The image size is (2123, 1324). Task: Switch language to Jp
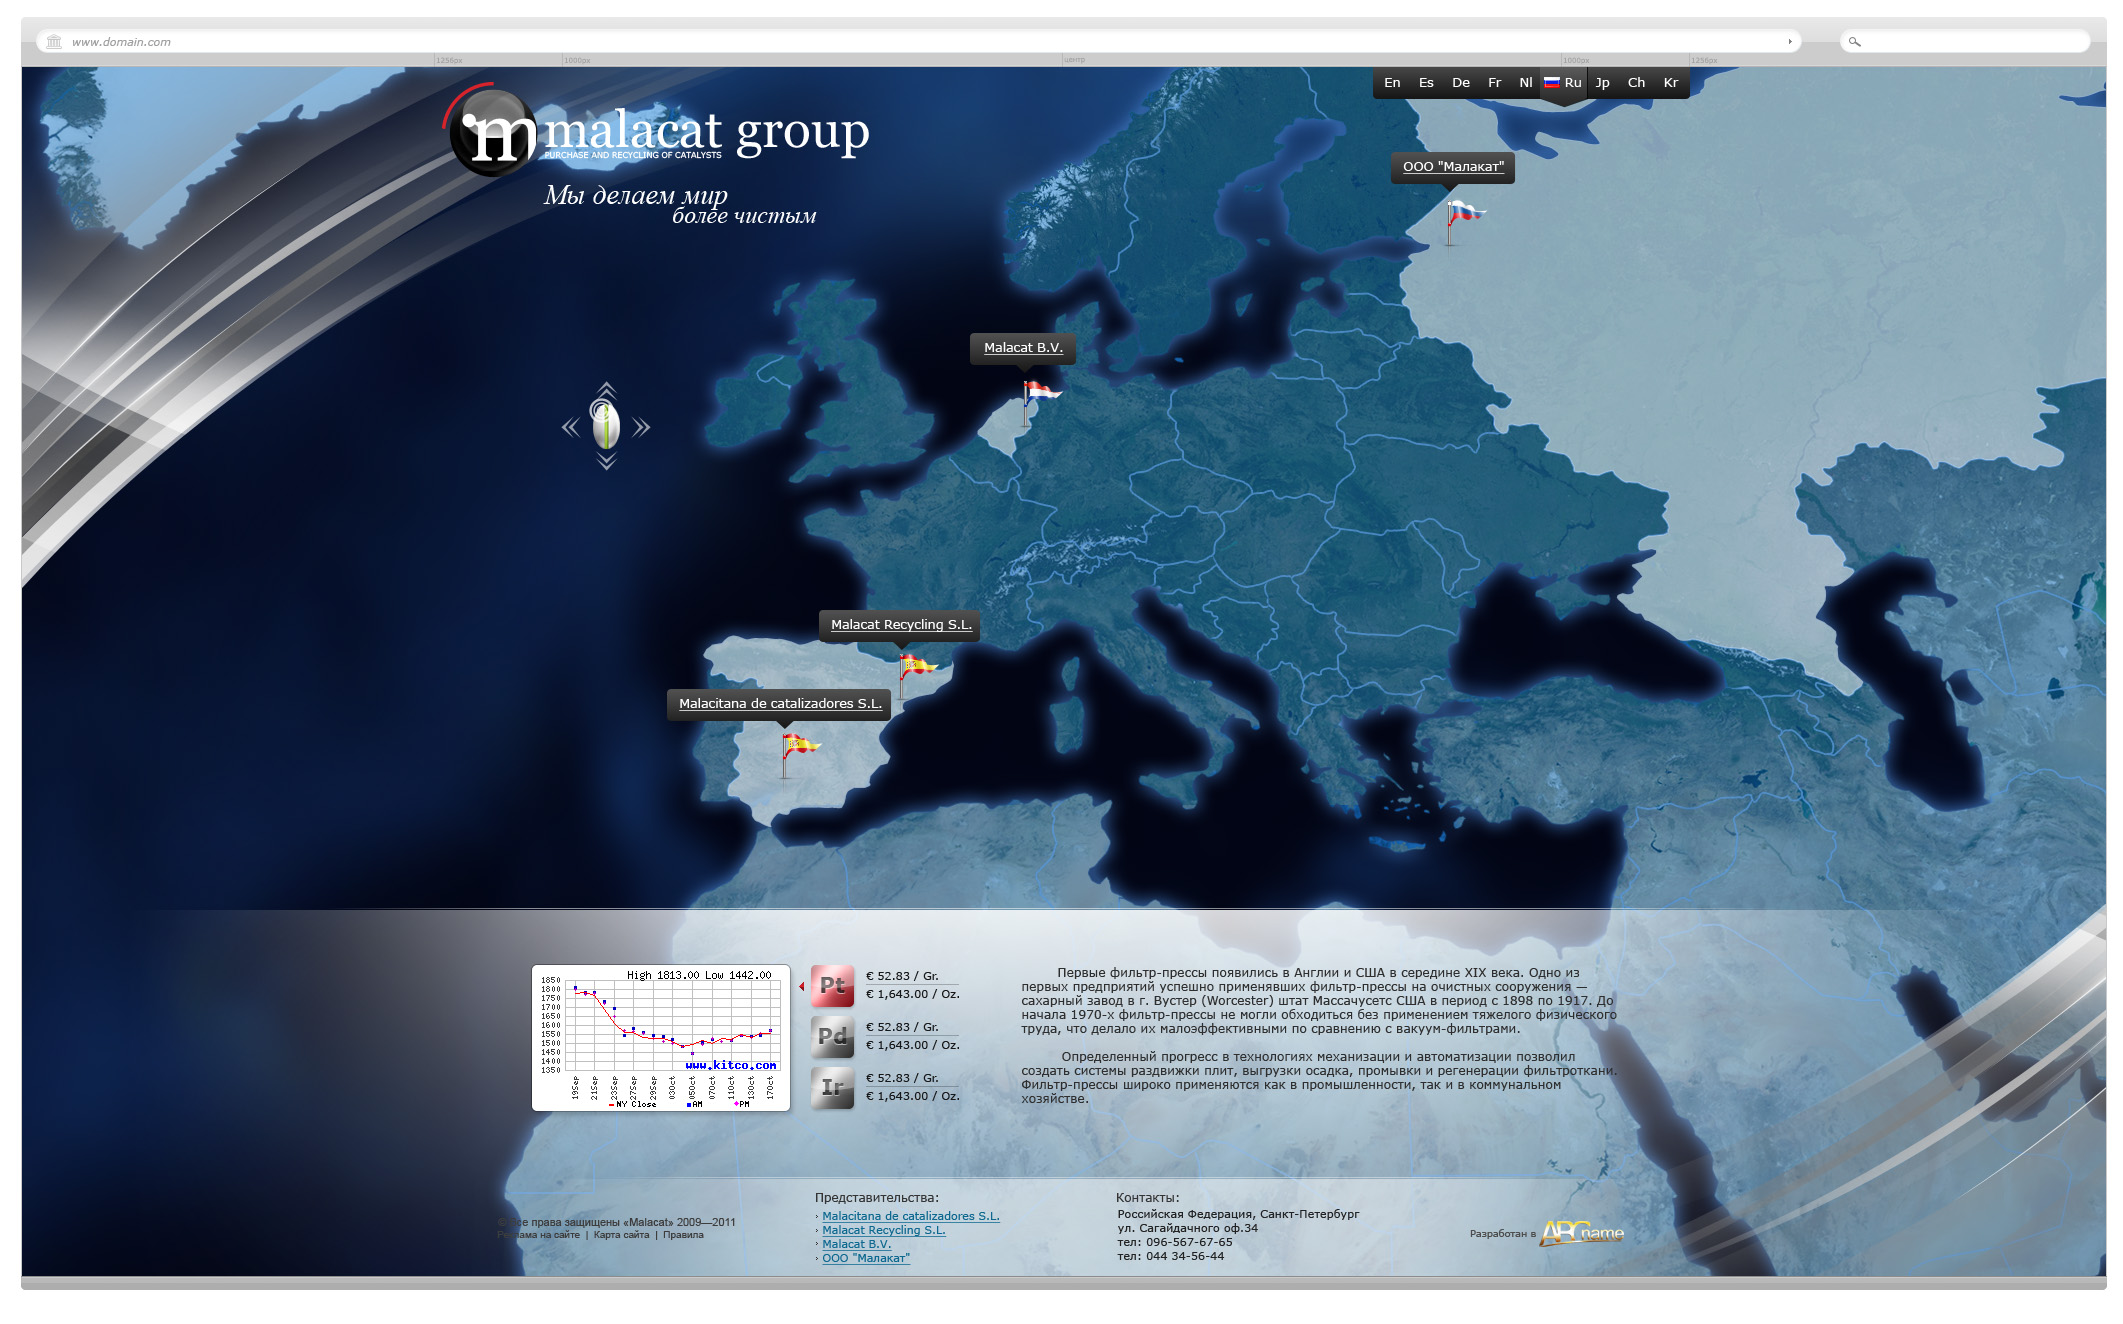pyautogui.click(x=1602, y=83)
